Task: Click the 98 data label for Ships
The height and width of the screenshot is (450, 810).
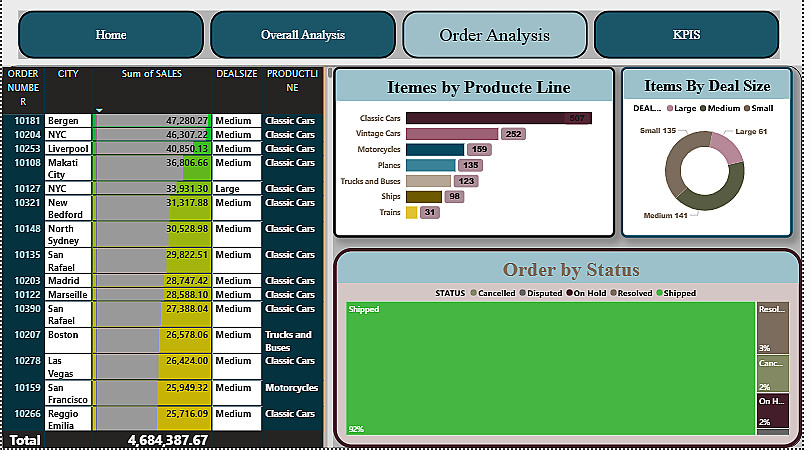Action: 455,196
